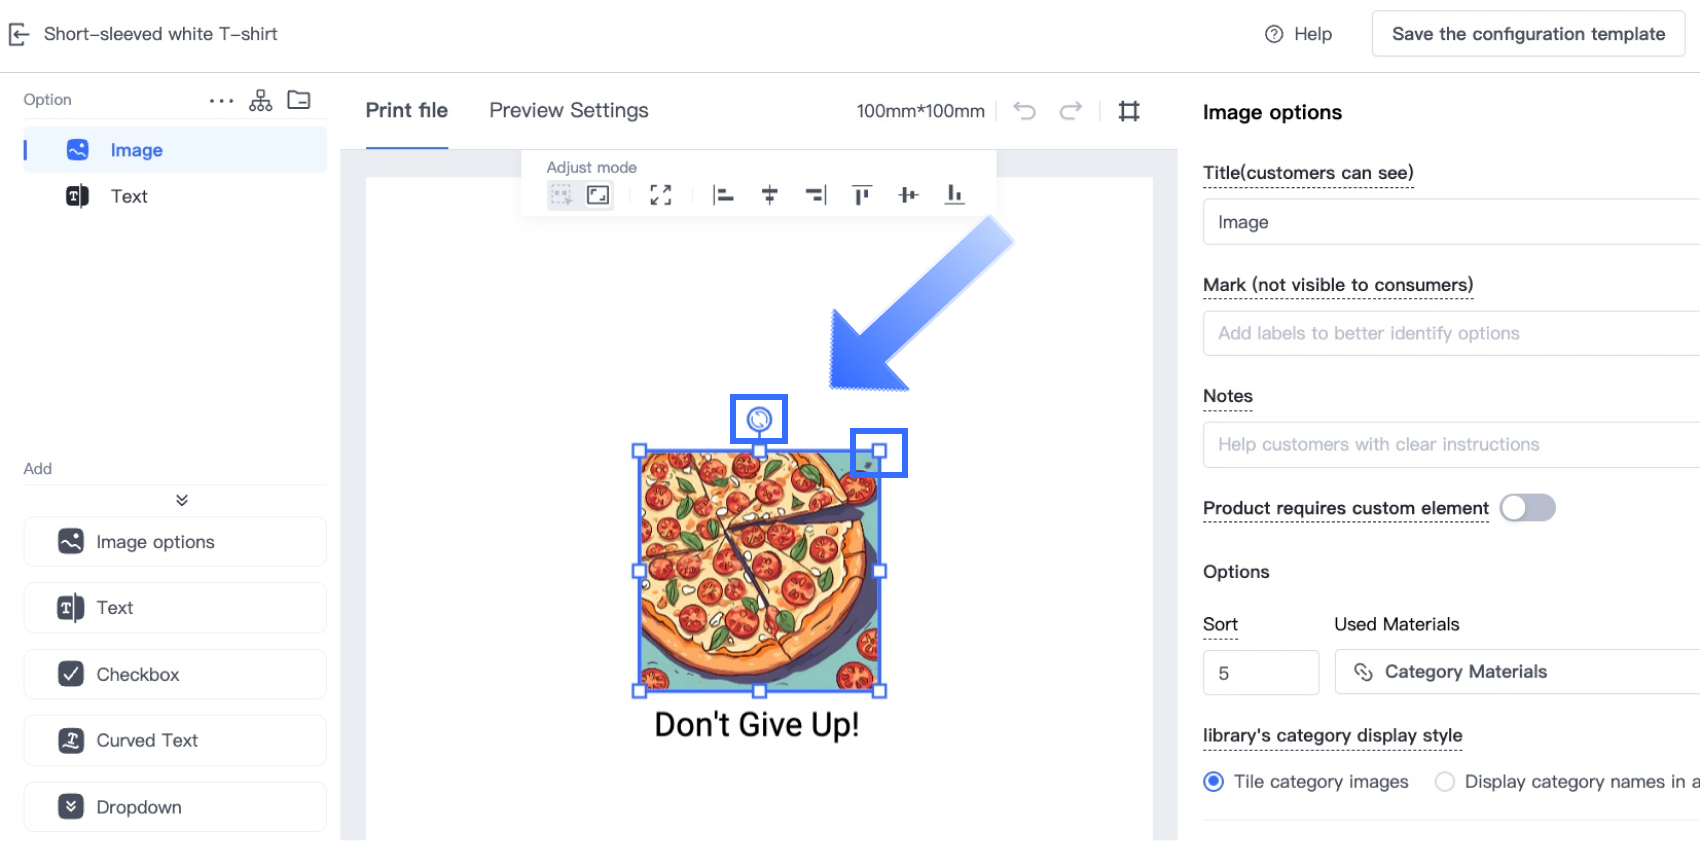Screen dimensions: 1700x841
Task: Click the rotate handle above the pizza image
Action: point(759,419)
